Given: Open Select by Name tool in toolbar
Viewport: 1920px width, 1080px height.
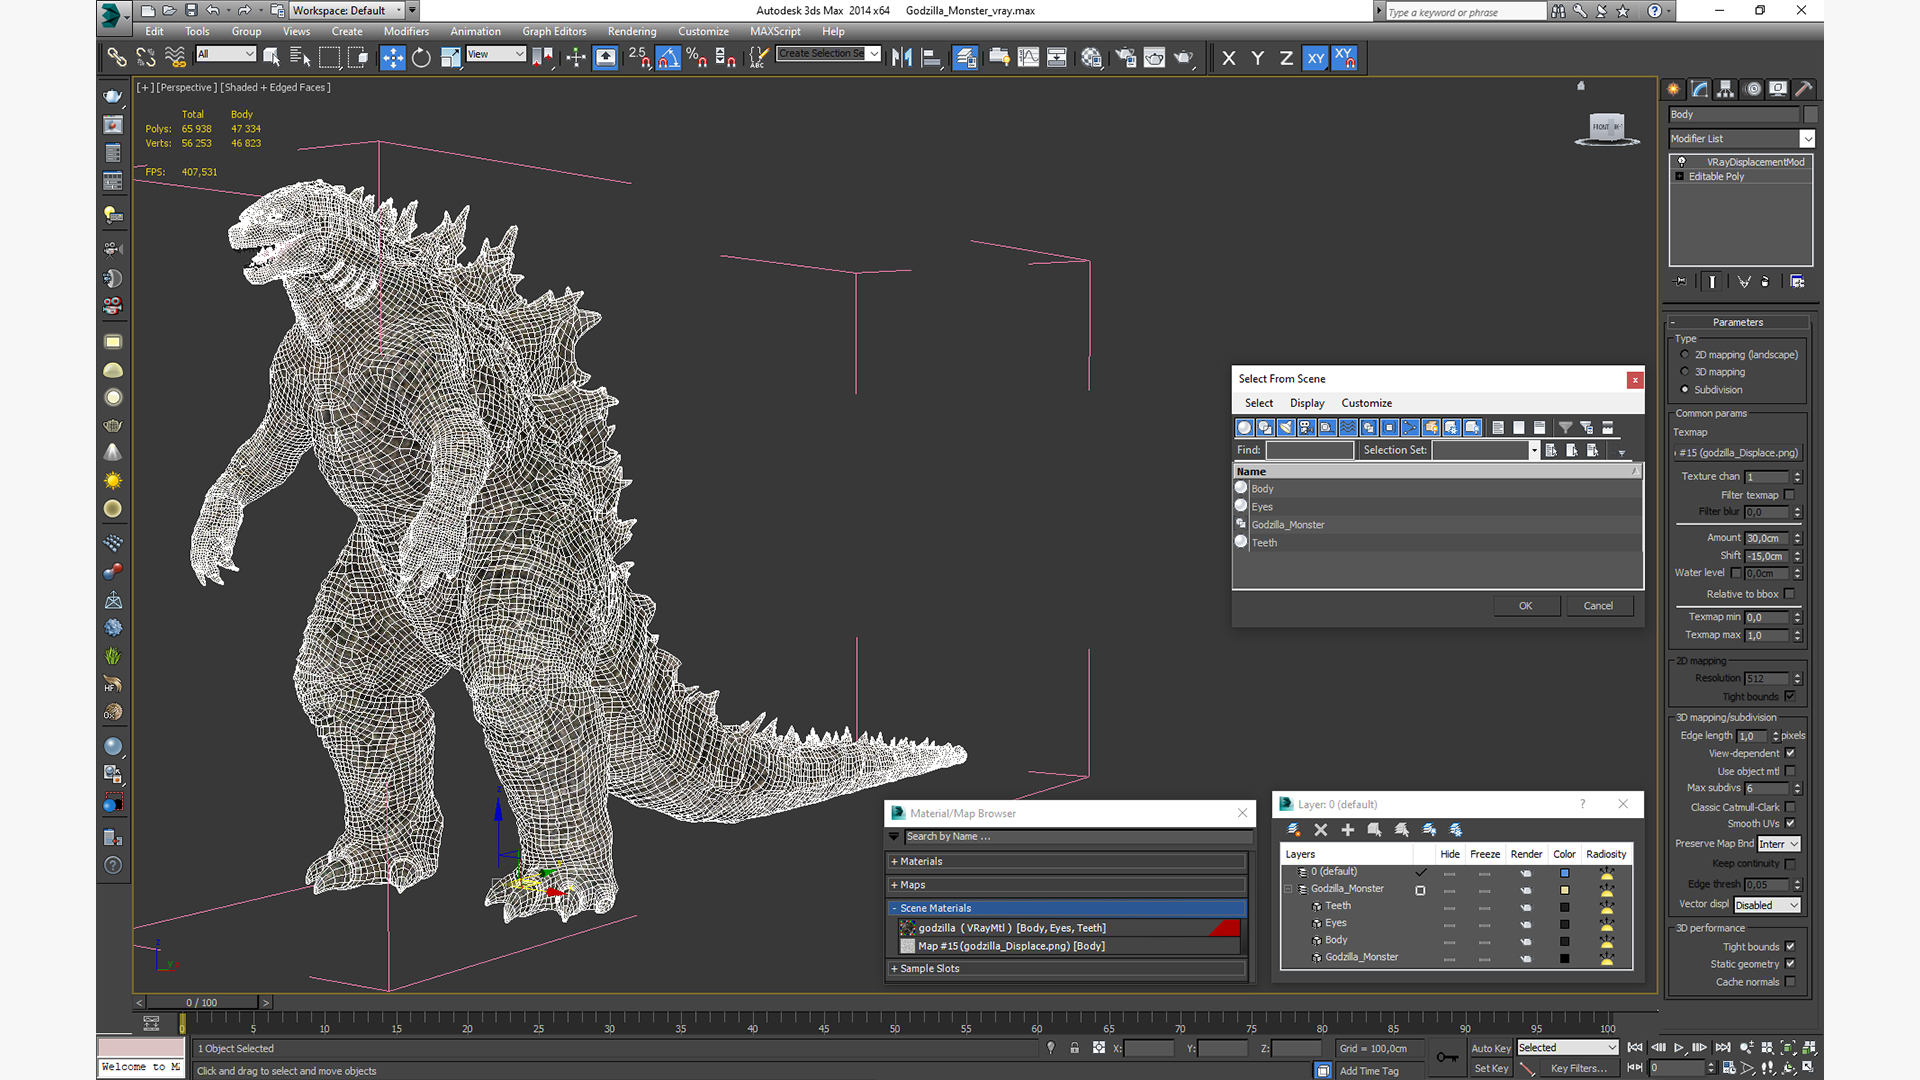Looking at the screenshot, I should click(300, 58).
